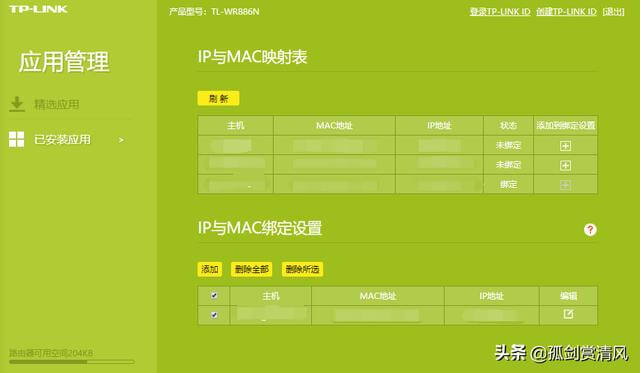Click the download icon beside 精选应用
Screen dimensions: 640x373
click(17, 104)
